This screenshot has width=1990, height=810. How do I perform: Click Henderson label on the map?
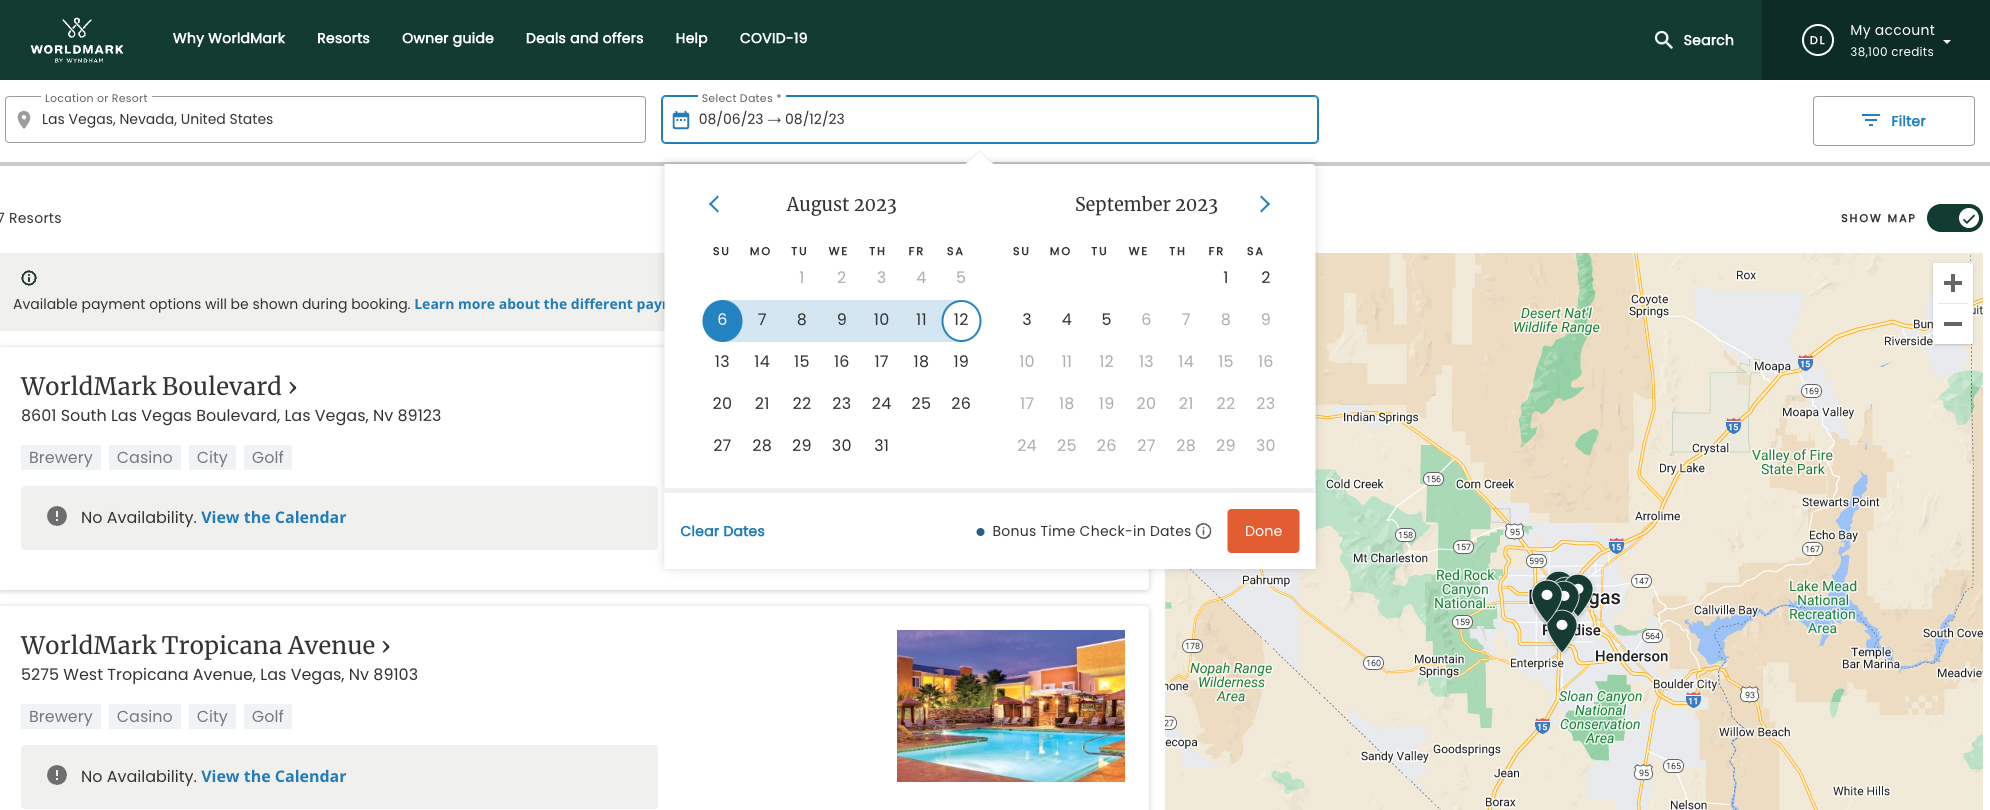(1631, 657)
